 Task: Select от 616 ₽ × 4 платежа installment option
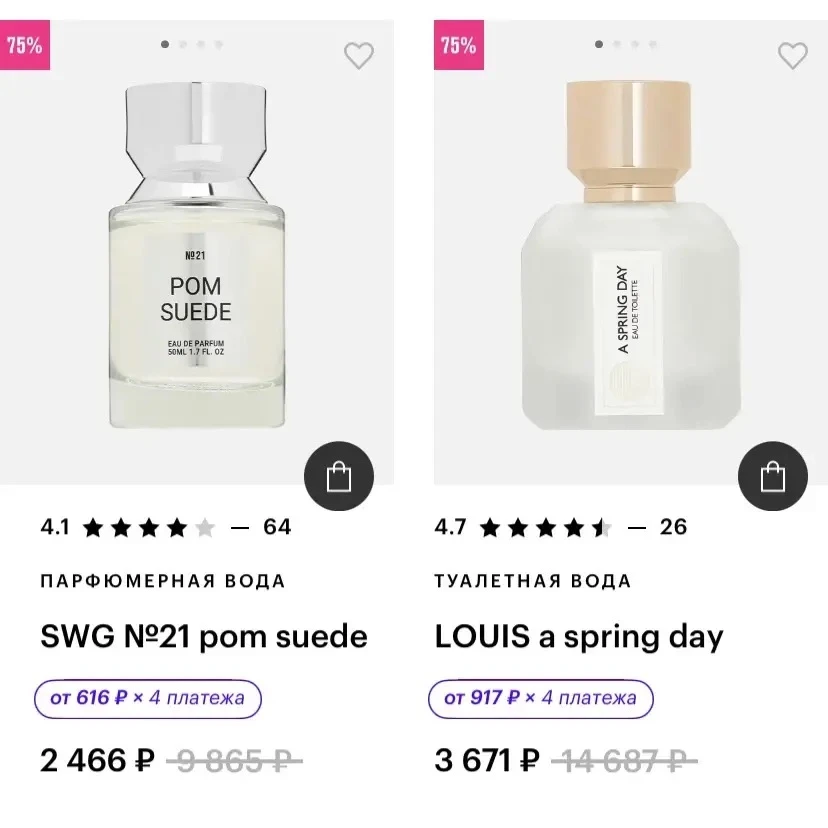coord(148,699)
